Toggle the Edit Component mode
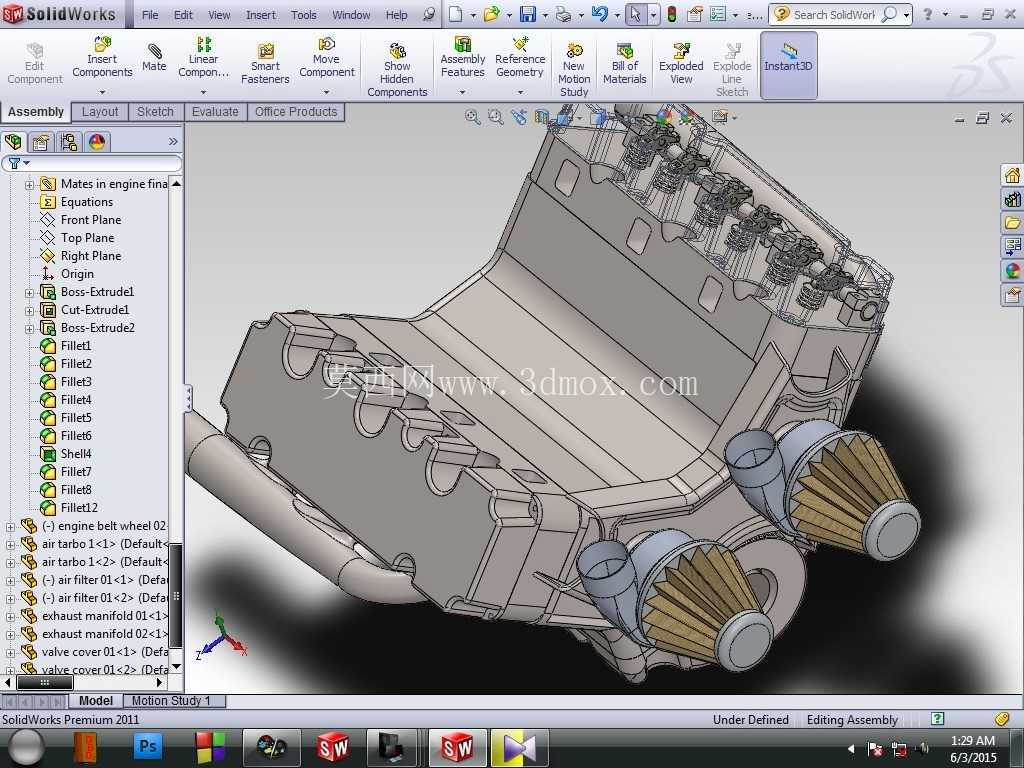Image resolution: width=1024 pixels, height=768 pixels. pyautogui.click(x=35, y=65)
